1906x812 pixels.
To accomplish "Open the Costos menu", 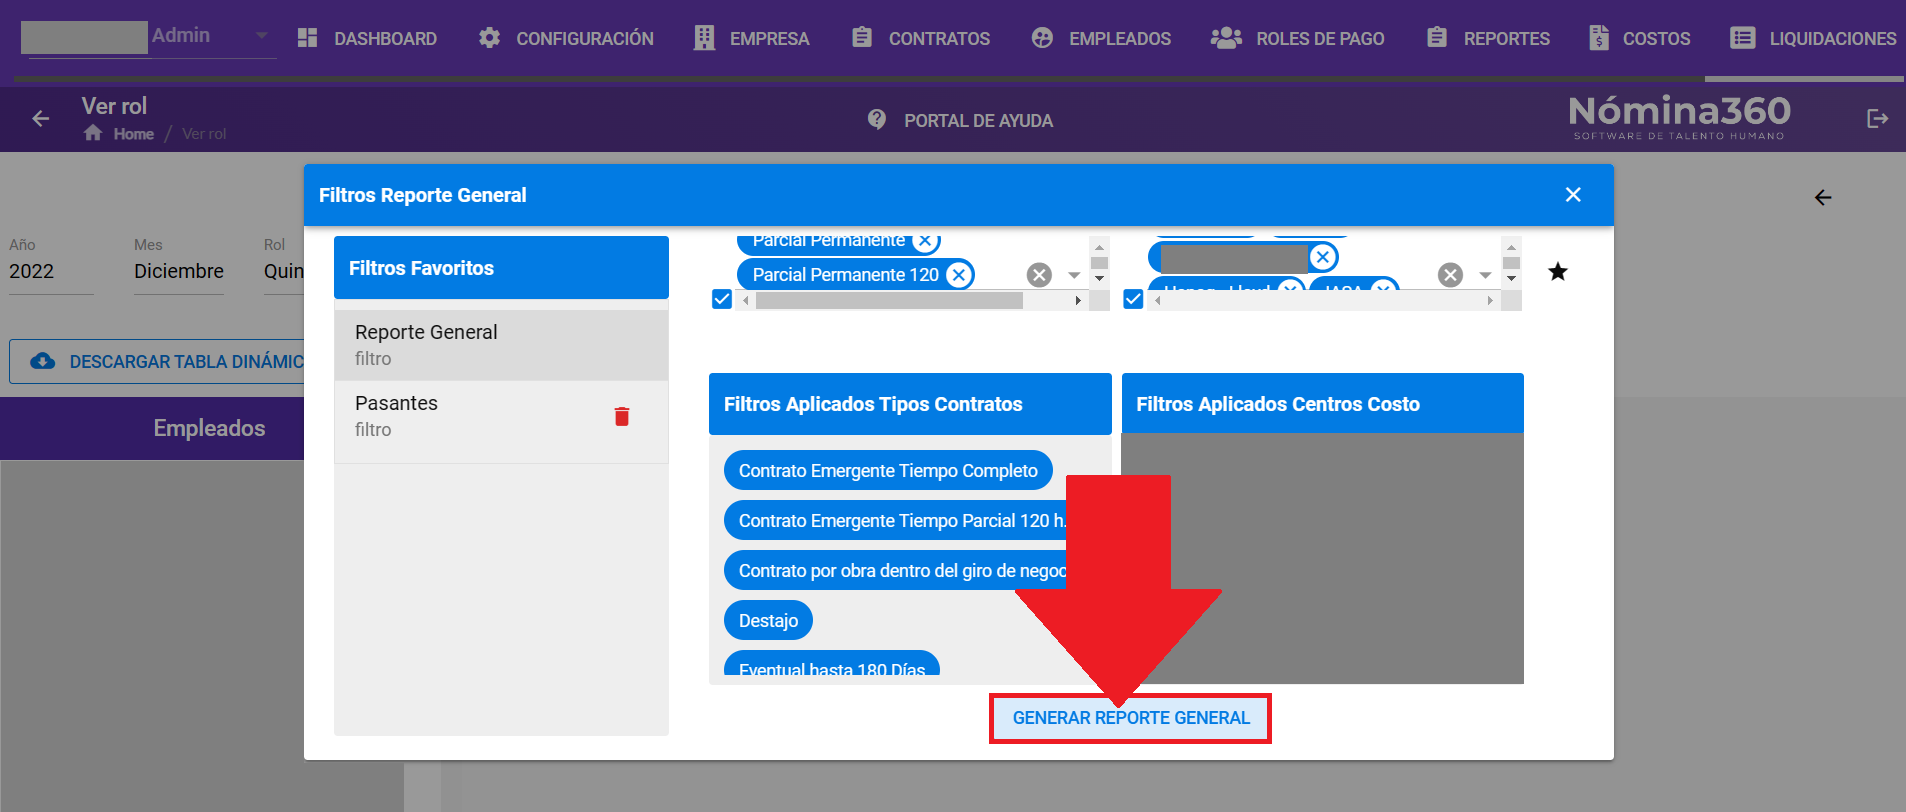I will coord(1640,38).
